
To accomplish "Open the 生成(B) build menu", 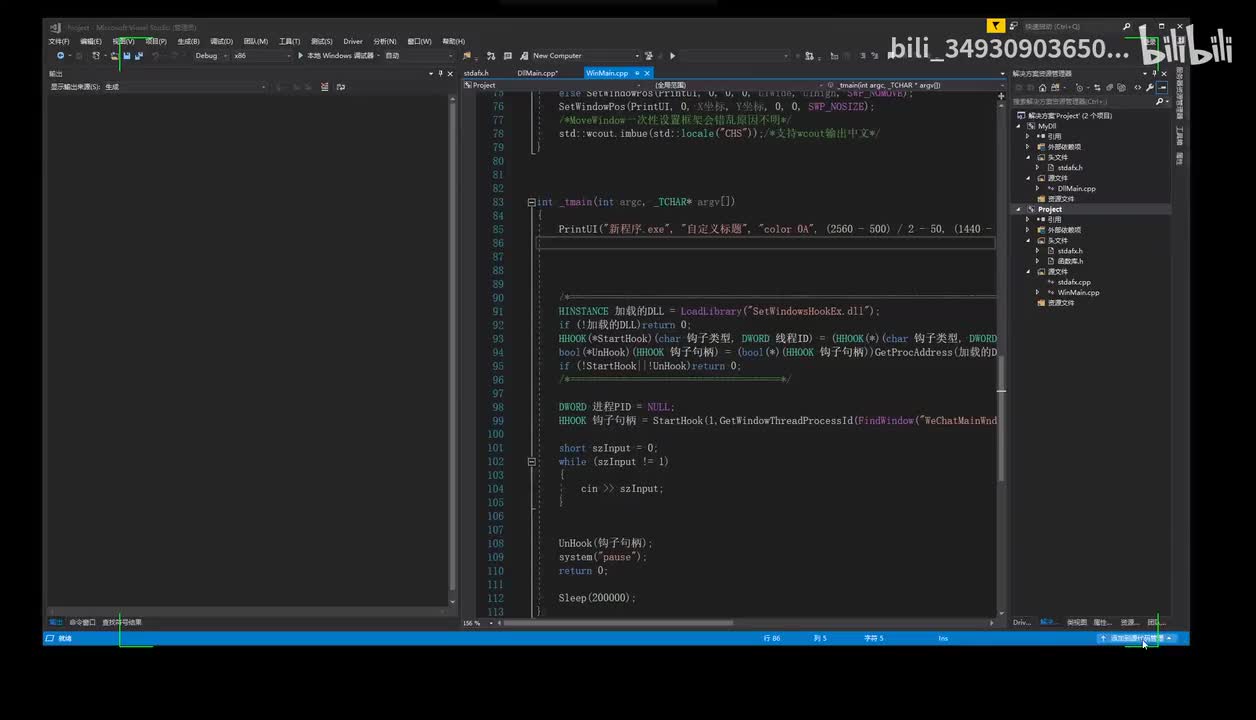I will click(188, 41).
